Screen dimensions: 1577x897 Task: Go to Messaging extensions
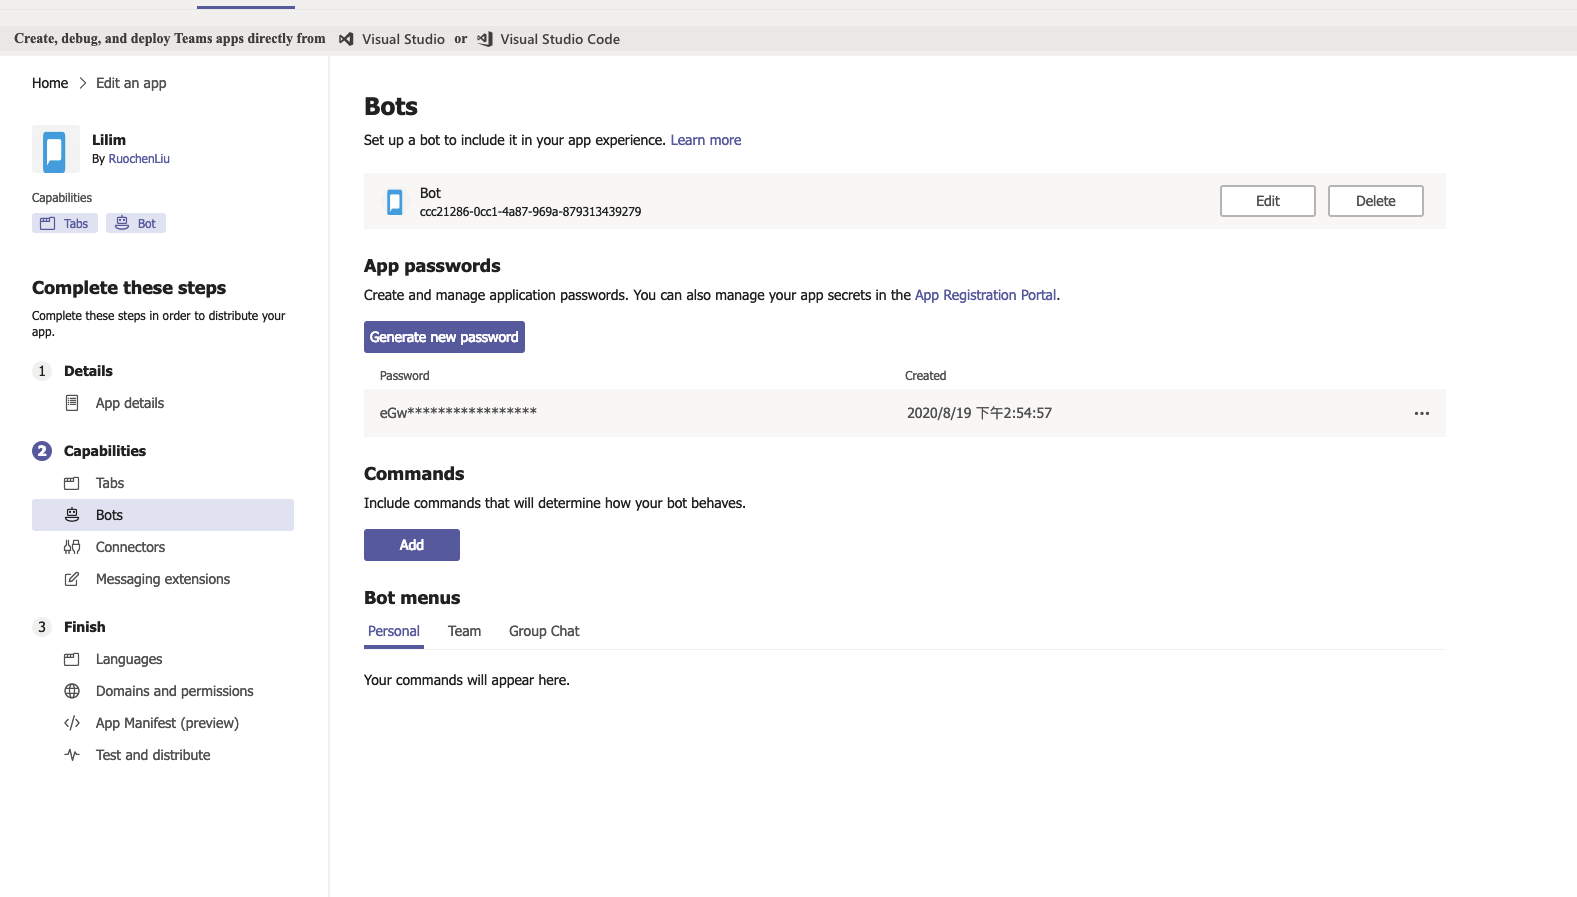tap(162, 579)
